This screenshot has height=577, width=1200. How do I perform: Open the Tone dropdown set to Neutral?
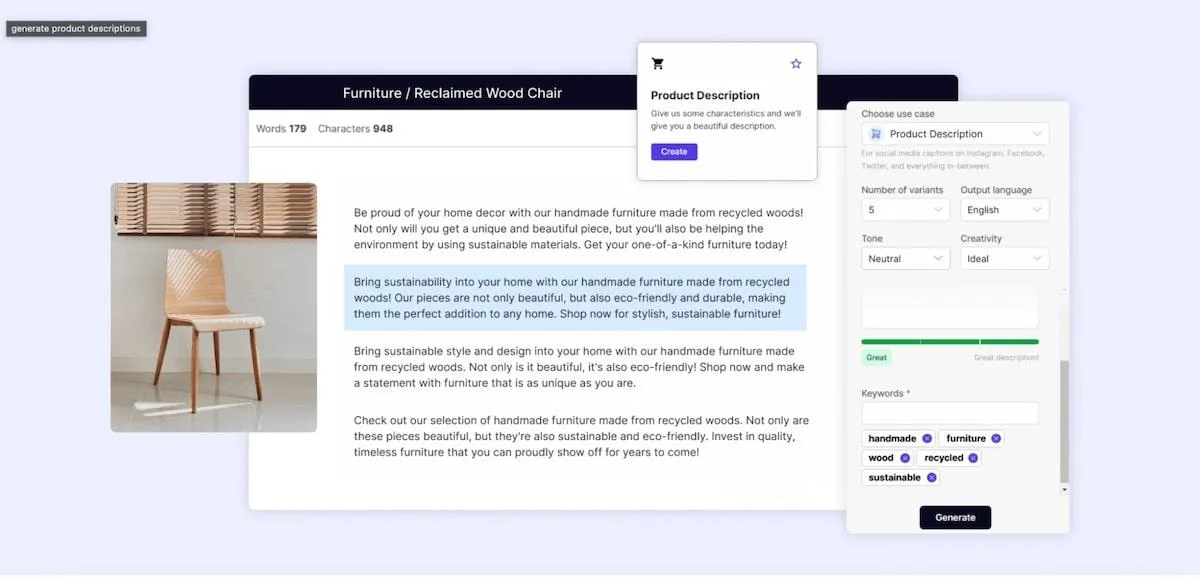pyautogui.click(x=905, y=259)
